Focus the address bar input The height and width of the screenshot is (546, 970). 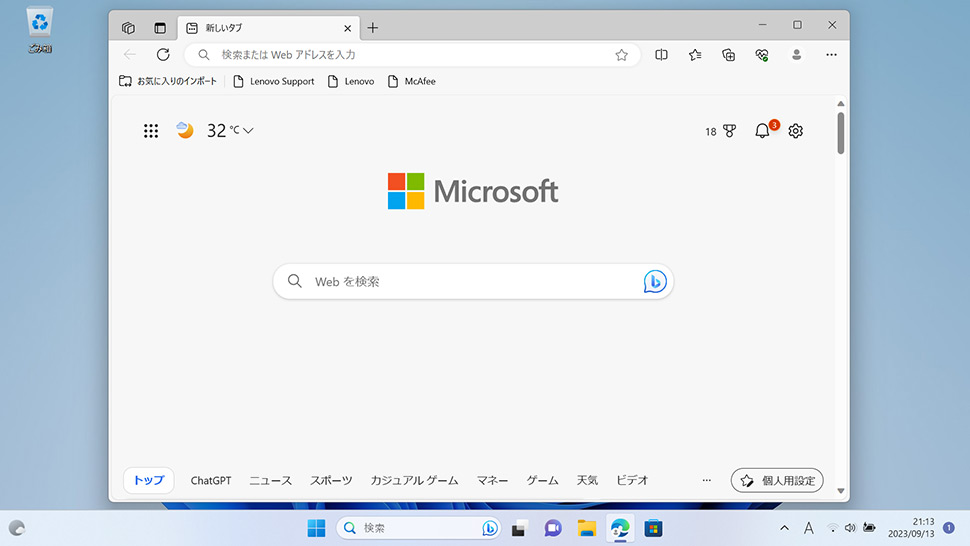pos(411,54)
